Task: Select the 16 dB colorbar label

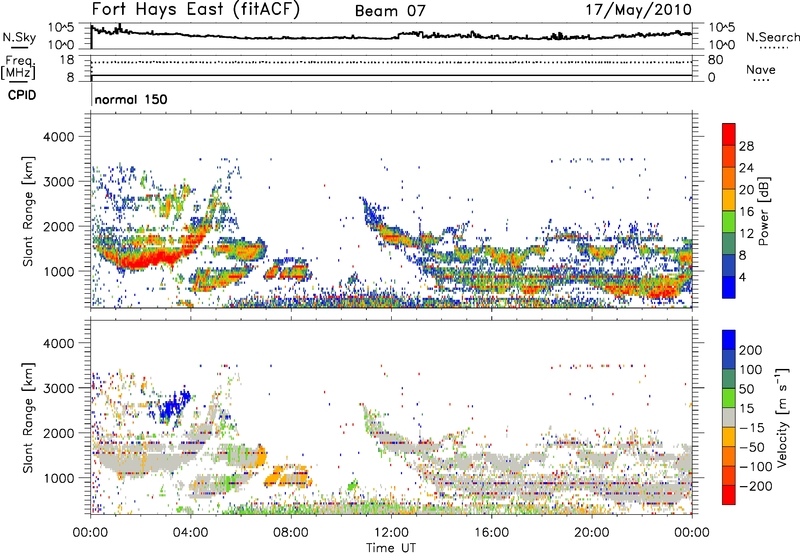Action: [746, 211]
